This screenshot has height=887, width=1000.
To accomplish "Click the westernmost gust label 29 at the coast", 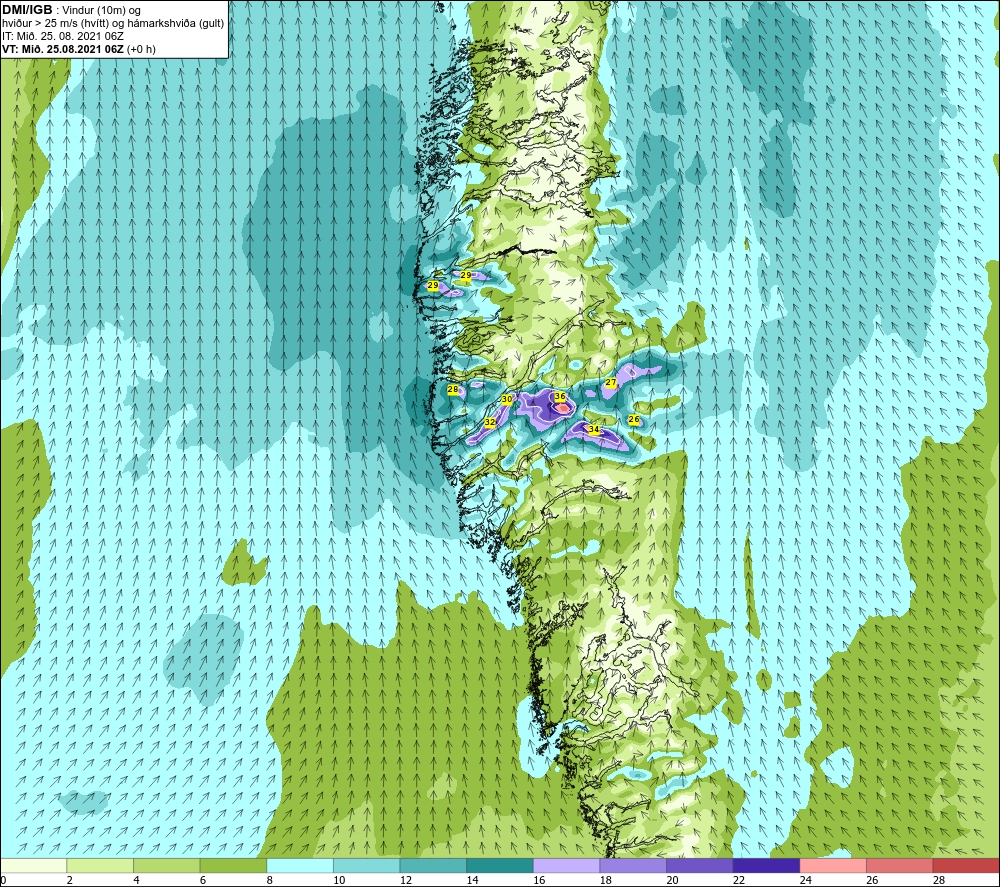I will click(x=433, y=285).
